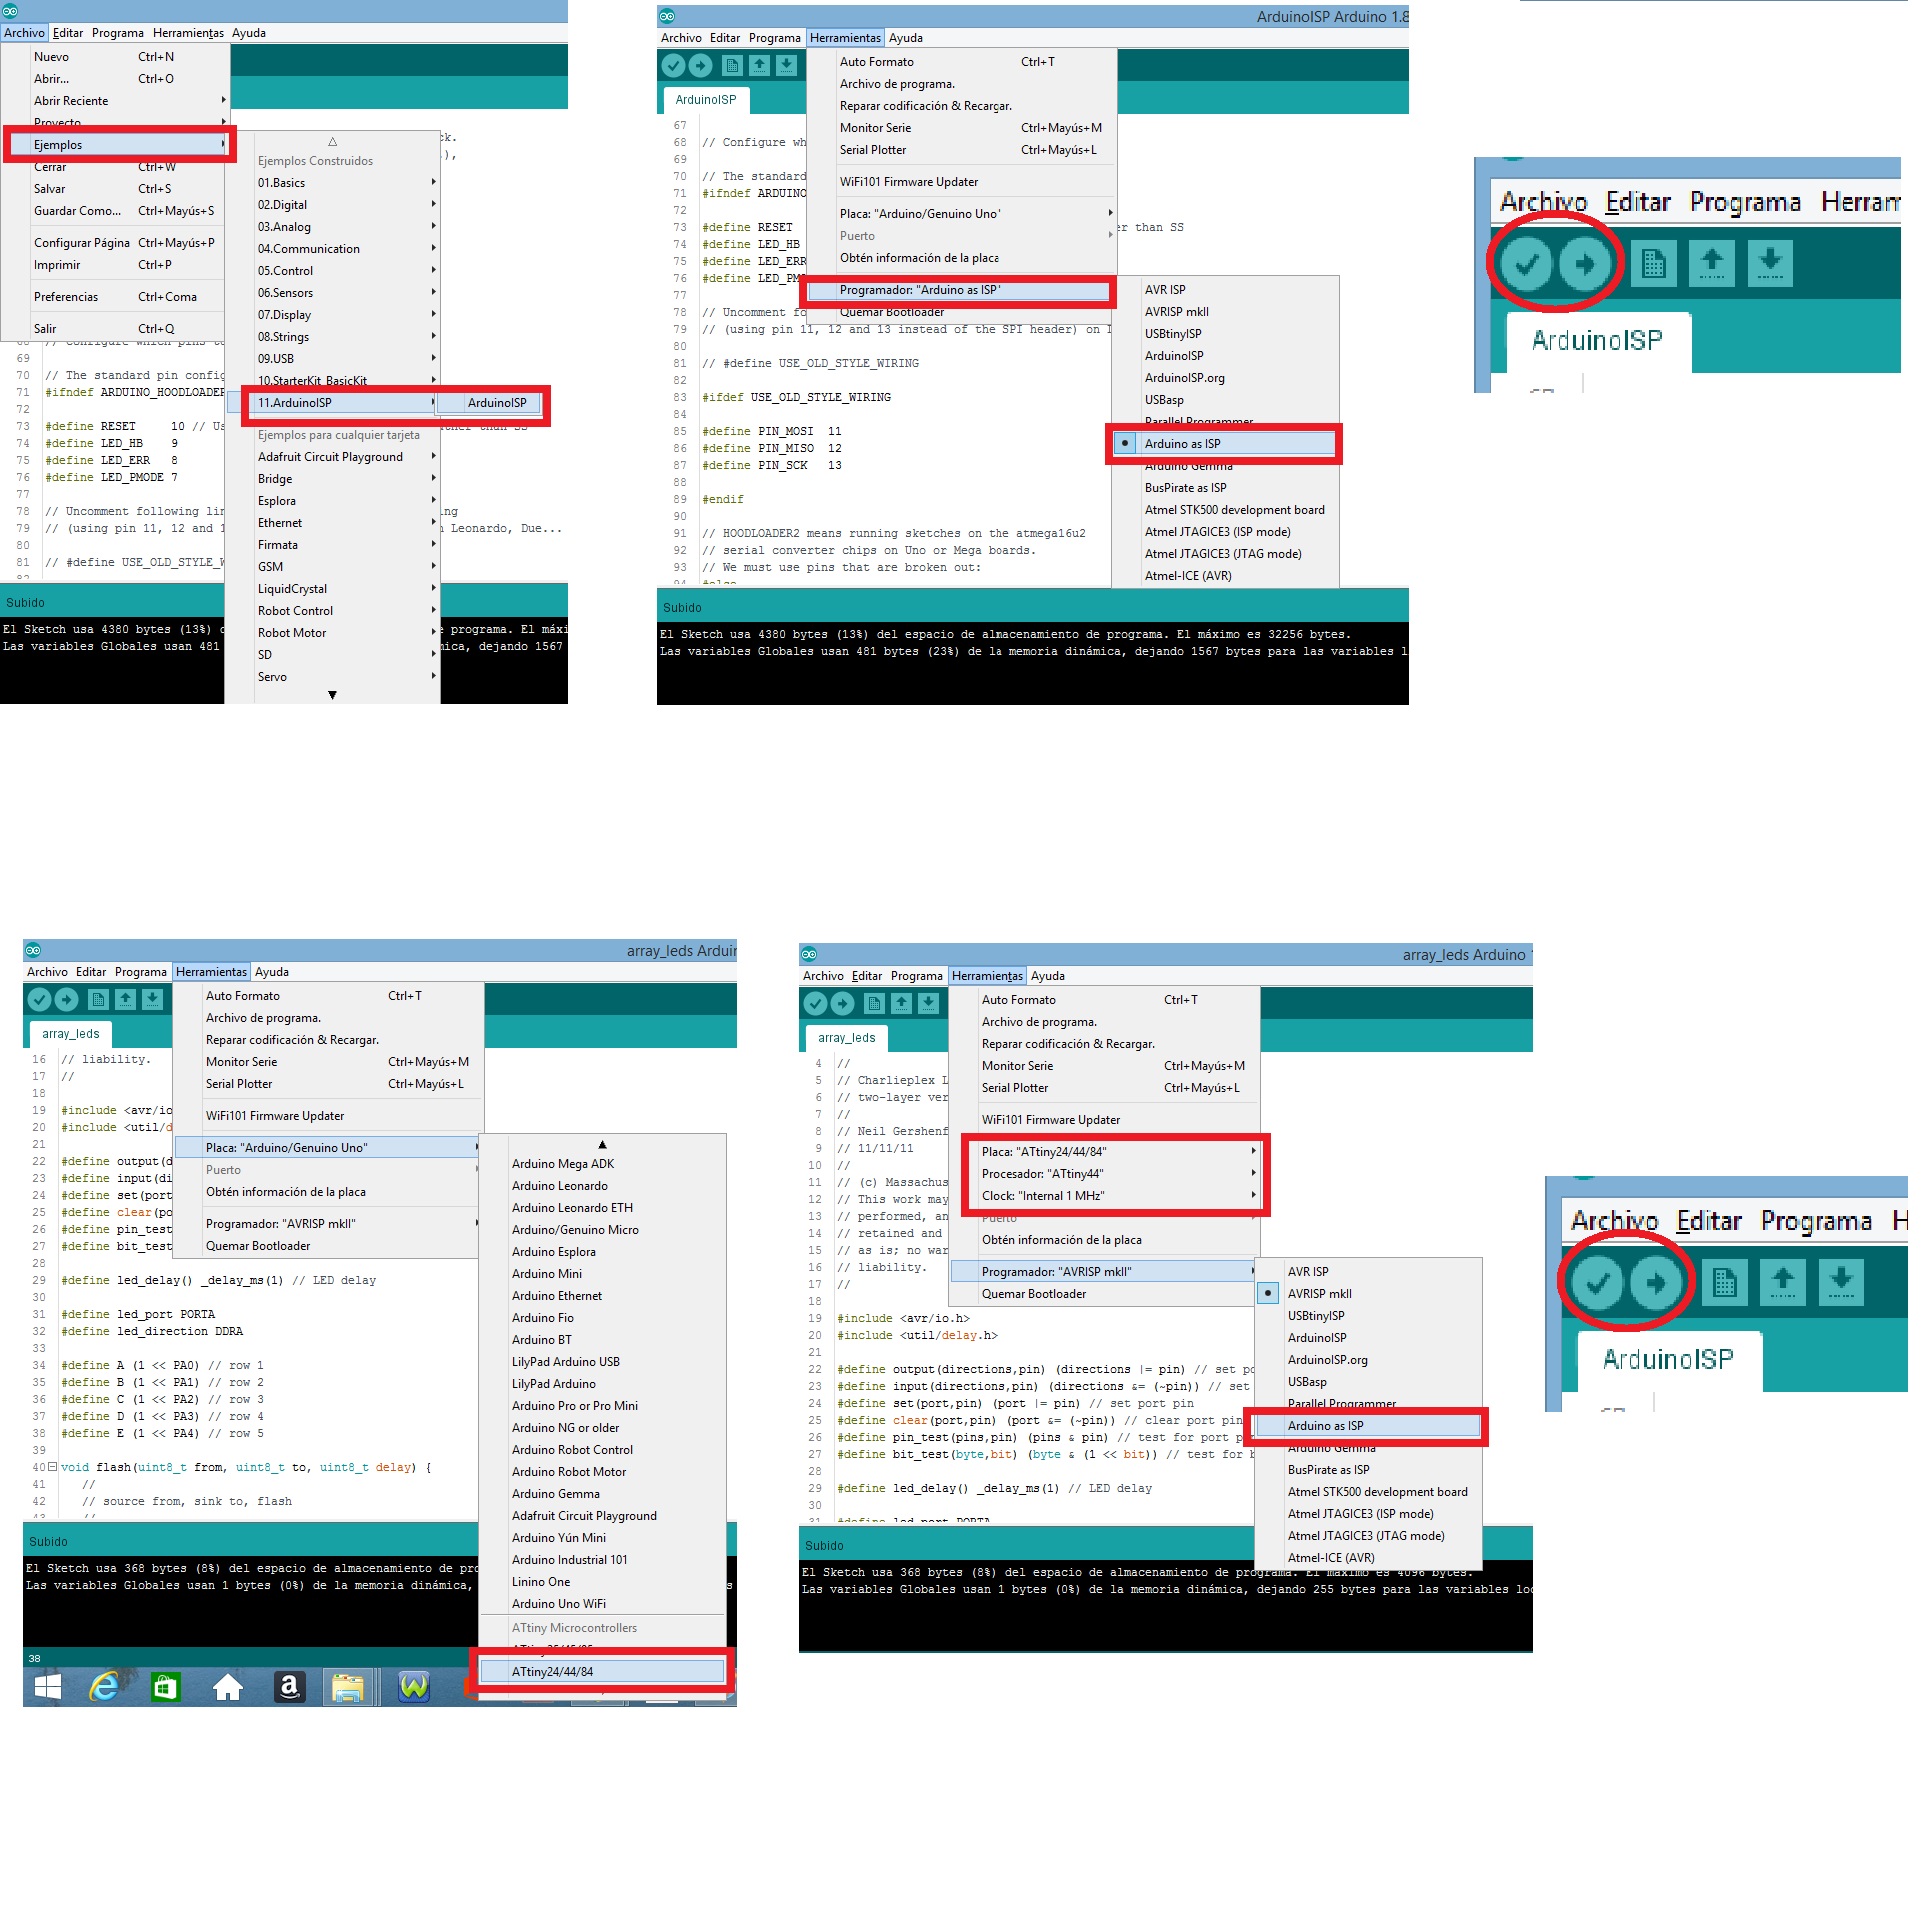Viewport: 1932px width, 1916px height.
Task: Click 'ArduinoISP' tab in enlarged crop beside array_leds
Action: 1668,1360
